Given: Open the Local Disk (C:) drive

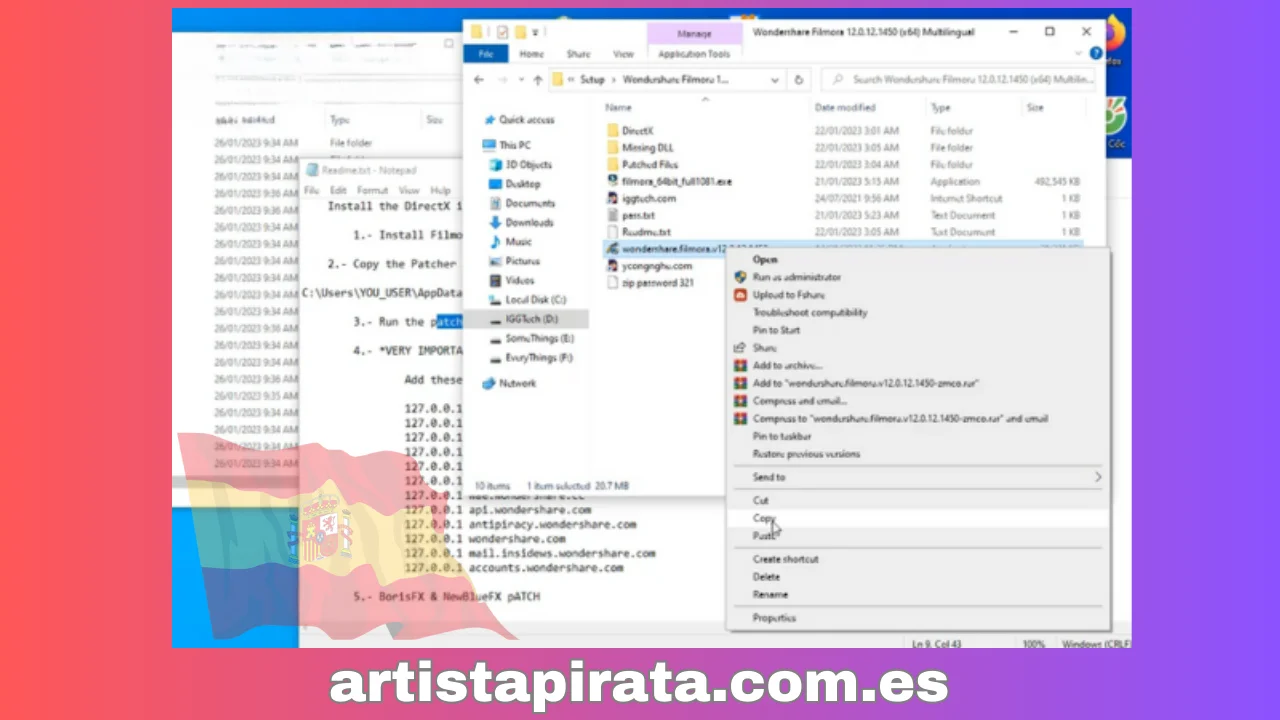Looking at the screenshot, I should 535,300.
